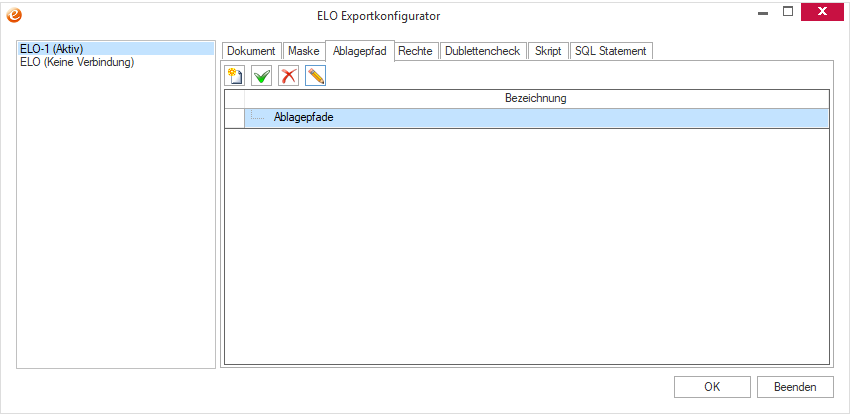Maximize the ELO Exportkonfigurator window
The image size is (850, 414).
[x=787, y=12]
